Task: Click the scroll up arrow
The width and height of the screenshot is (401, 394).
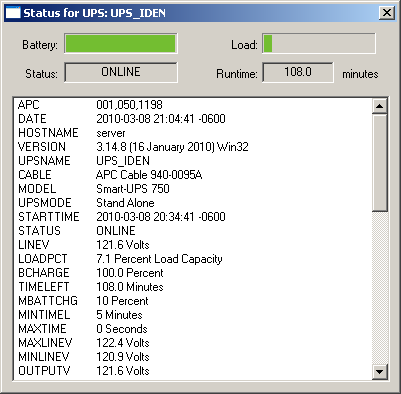Action: 380,106
